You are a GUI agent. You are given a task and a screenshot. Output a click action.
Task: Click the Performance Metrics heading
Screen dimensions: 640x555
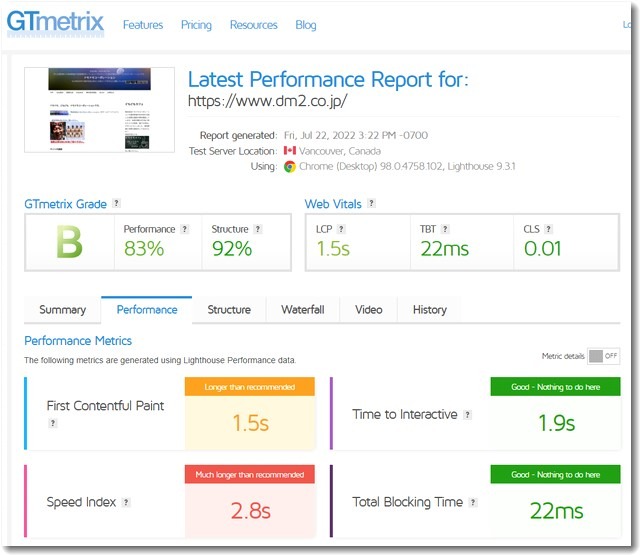coord(78,341)
